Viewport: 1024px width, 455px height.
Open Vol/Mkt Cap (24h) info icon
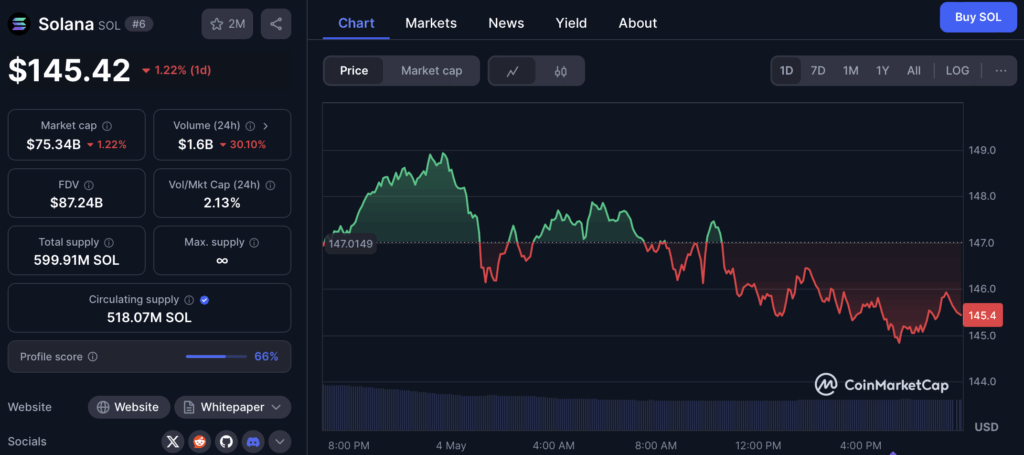tap(270, 185)
